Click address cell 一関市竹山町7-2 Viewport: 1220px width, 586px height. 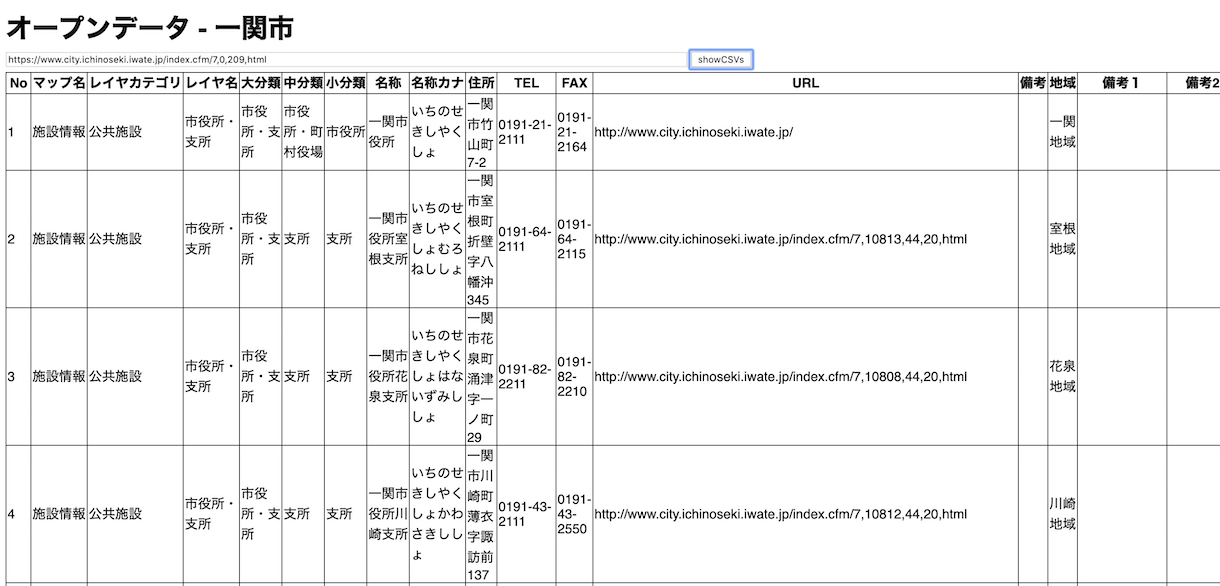[x=481, y=132]
